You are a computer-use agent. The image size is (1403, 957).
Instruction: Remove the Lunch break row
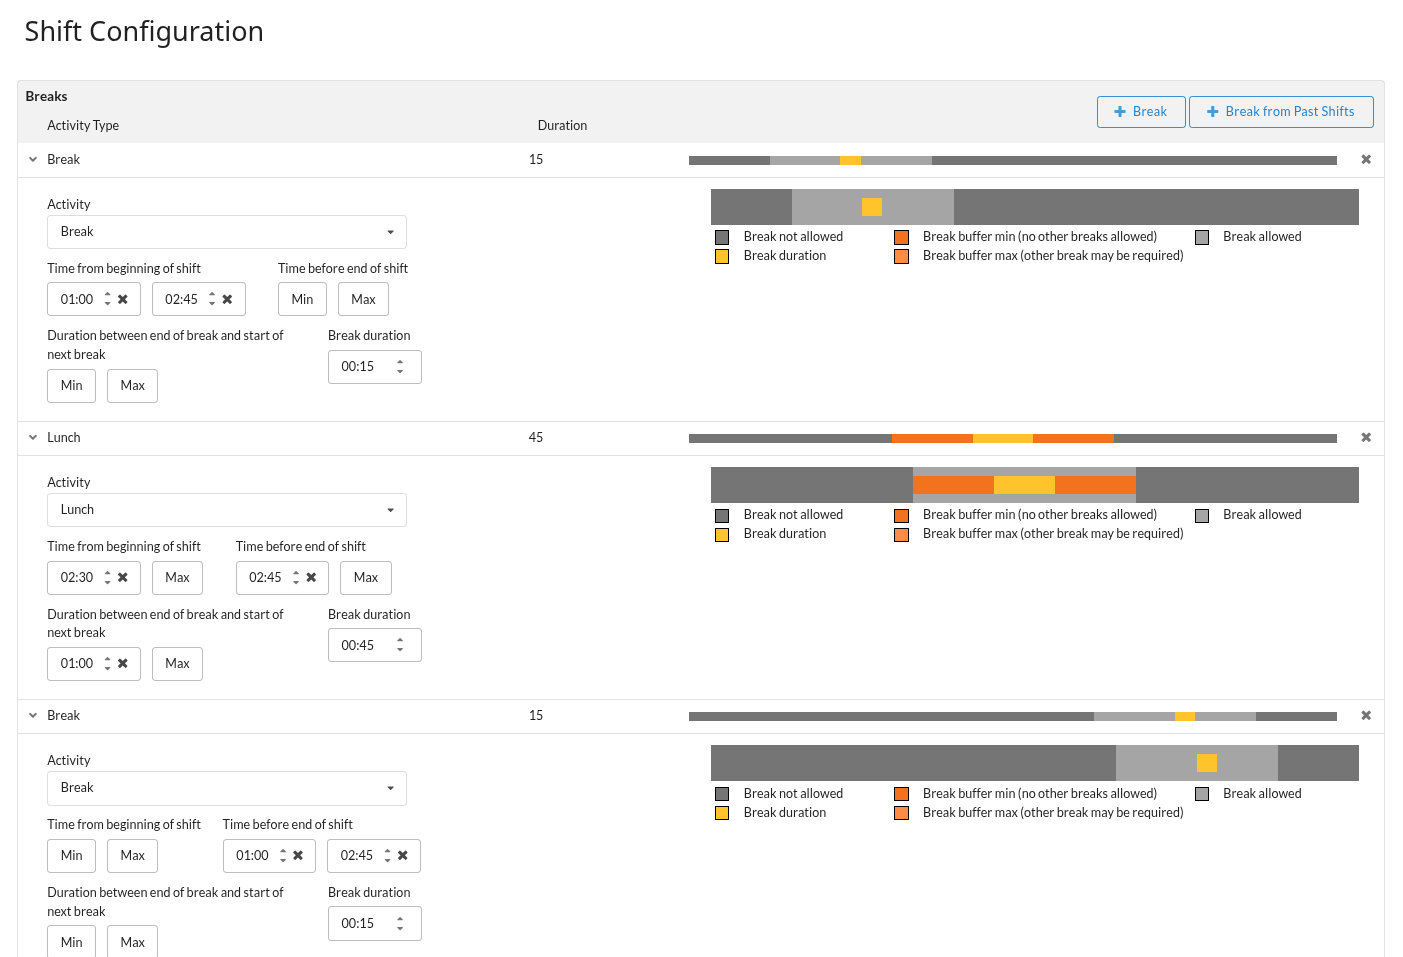tap(1366, 438)
